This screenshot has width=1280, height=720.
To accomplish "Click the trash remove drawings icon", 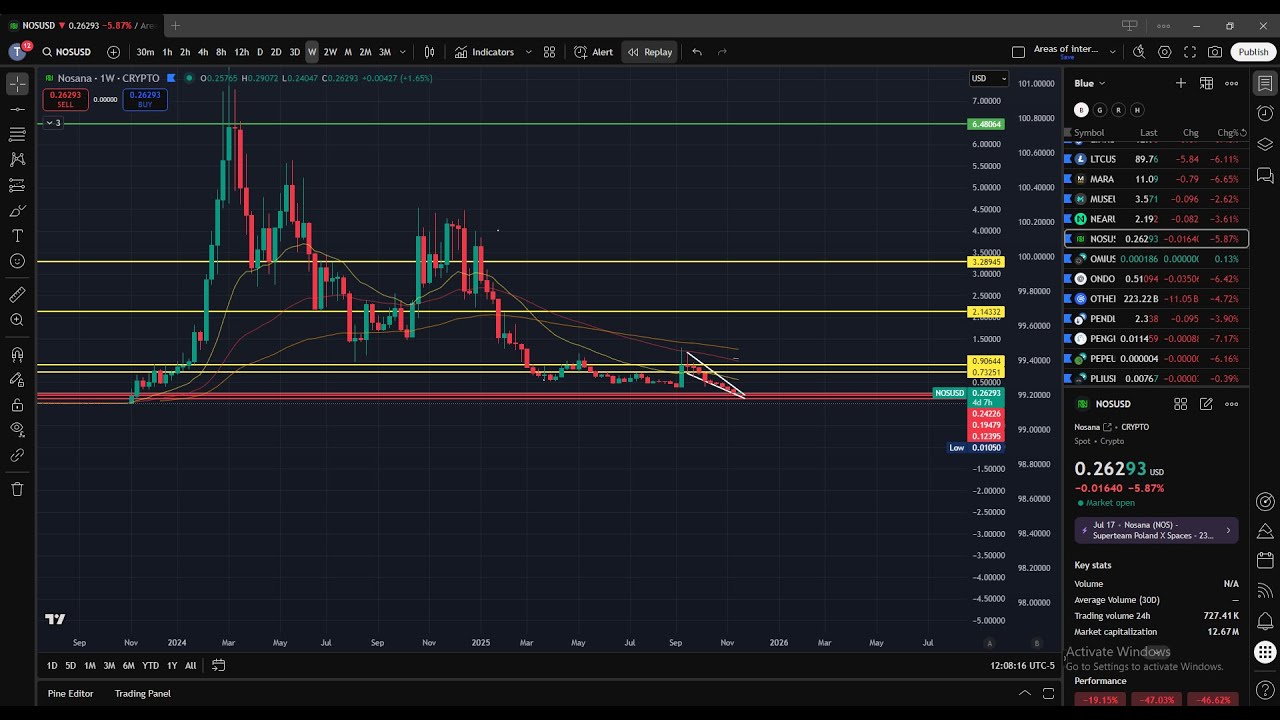I will pos(17,489).
